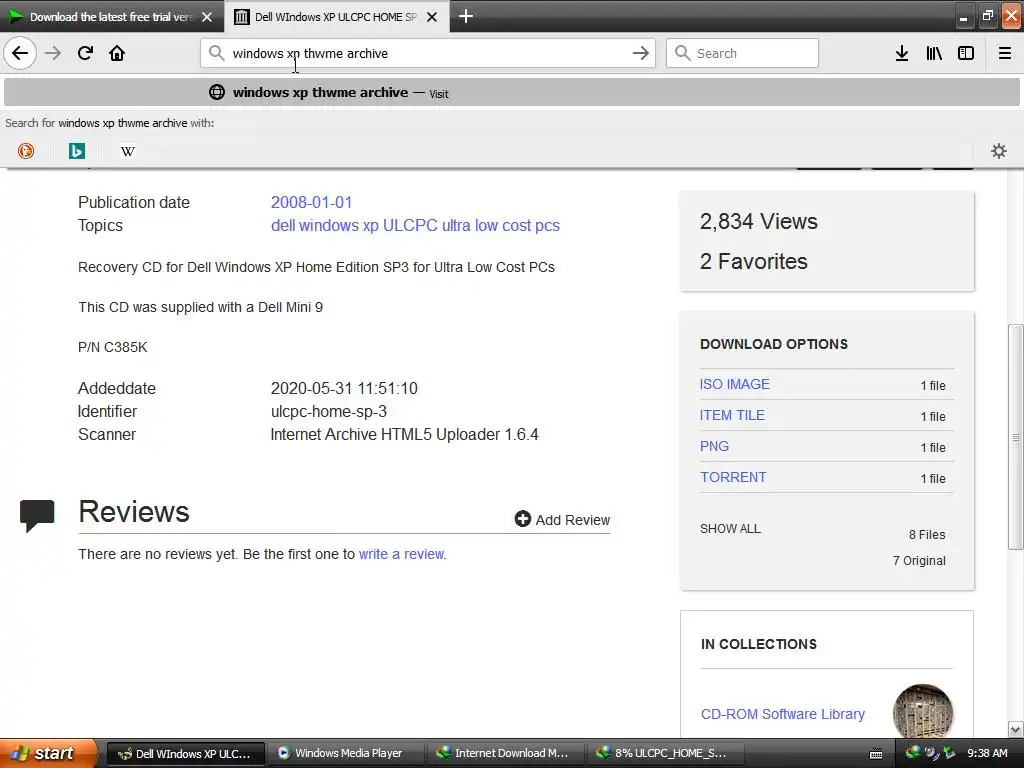
Task: Download the ISO IMAGE option
Action: click(x=735, y=384)
